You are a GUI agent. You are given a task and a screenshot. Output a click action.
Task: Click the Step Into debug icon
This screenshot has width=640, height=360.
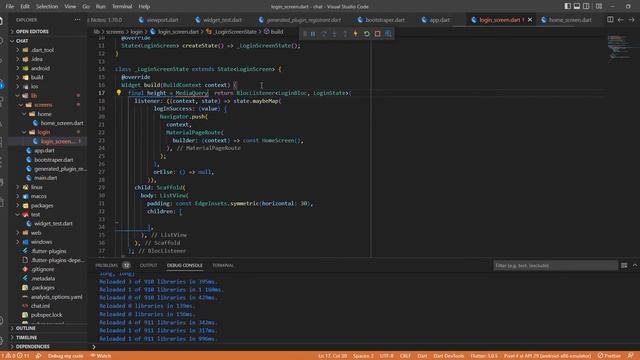click(334, 34)
